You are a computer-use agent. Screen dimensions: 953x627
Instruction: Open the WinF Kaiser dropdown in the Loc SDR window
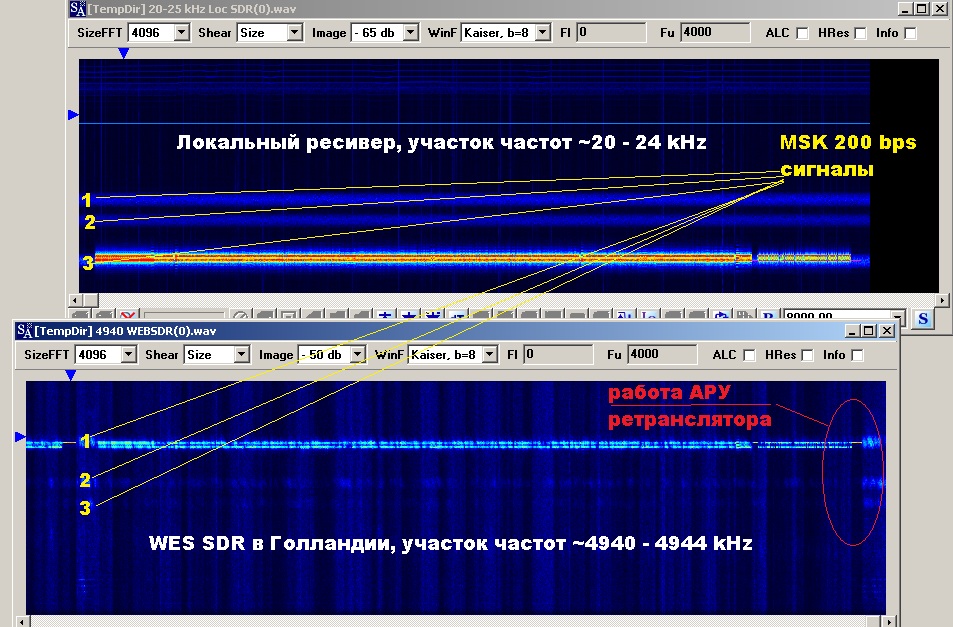[542, 32]
